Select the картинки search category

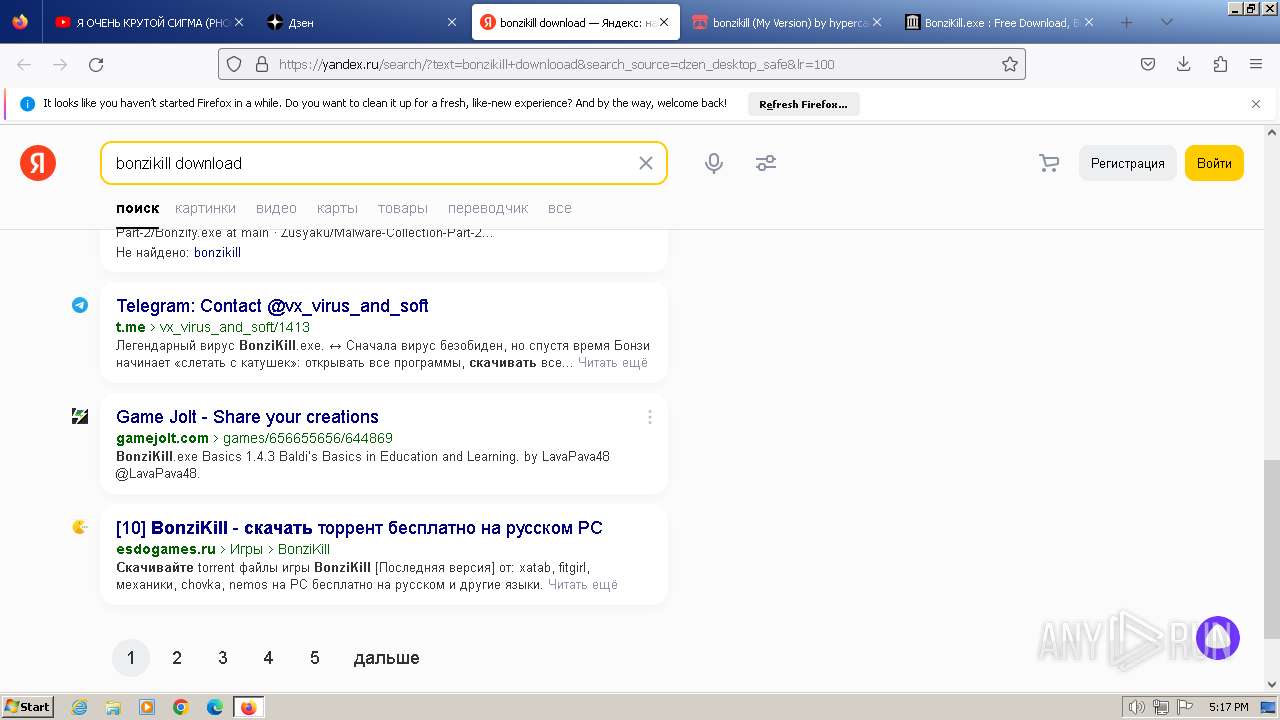[205, 208]
